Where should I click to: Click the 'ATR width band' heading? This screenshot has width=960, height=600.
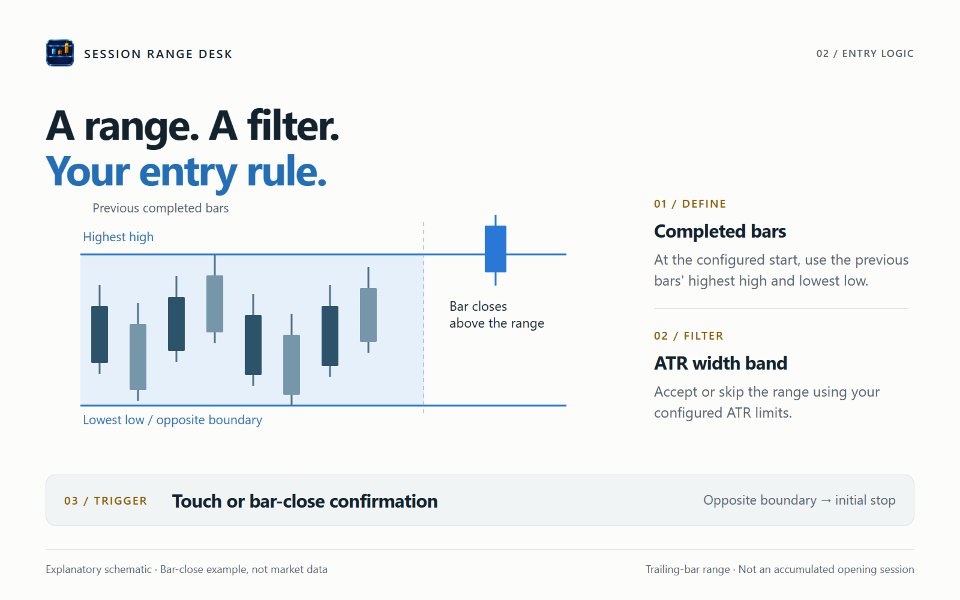(721, 363)
